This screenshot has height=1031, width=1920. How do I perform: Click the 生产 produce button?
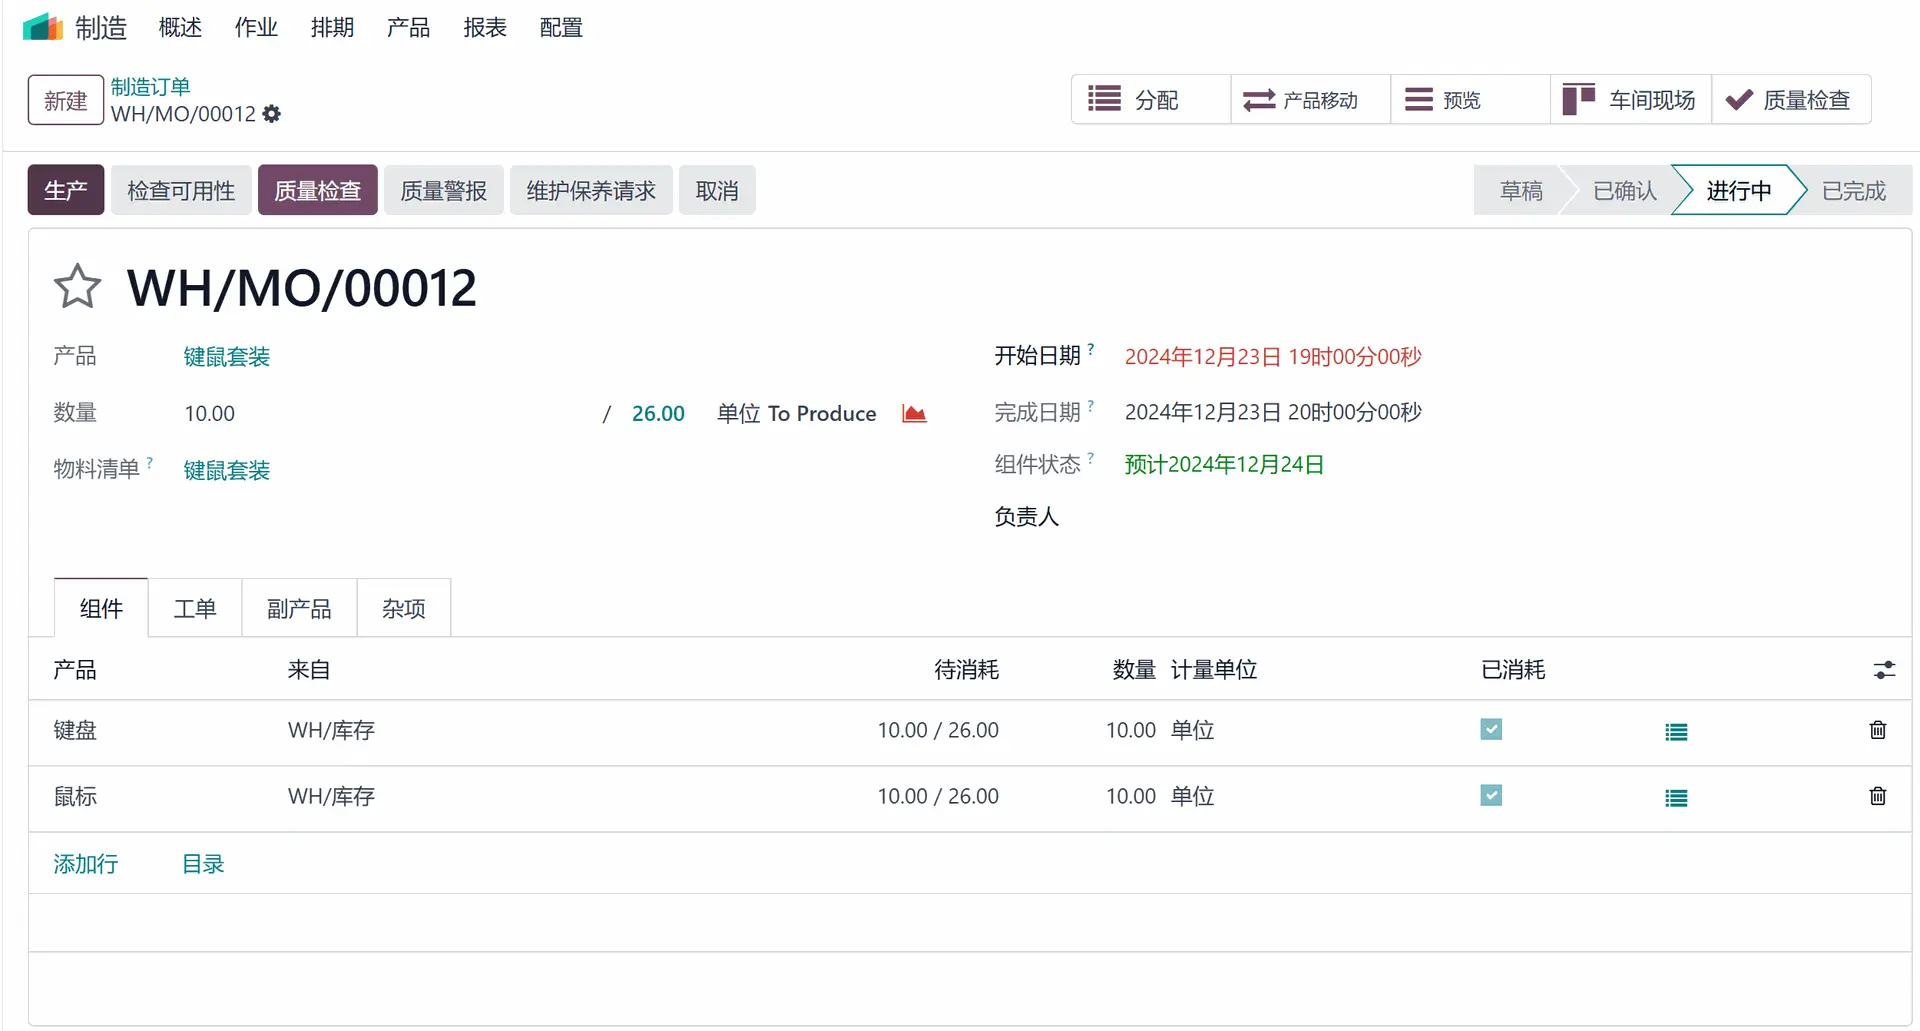[x=66, y=190]
